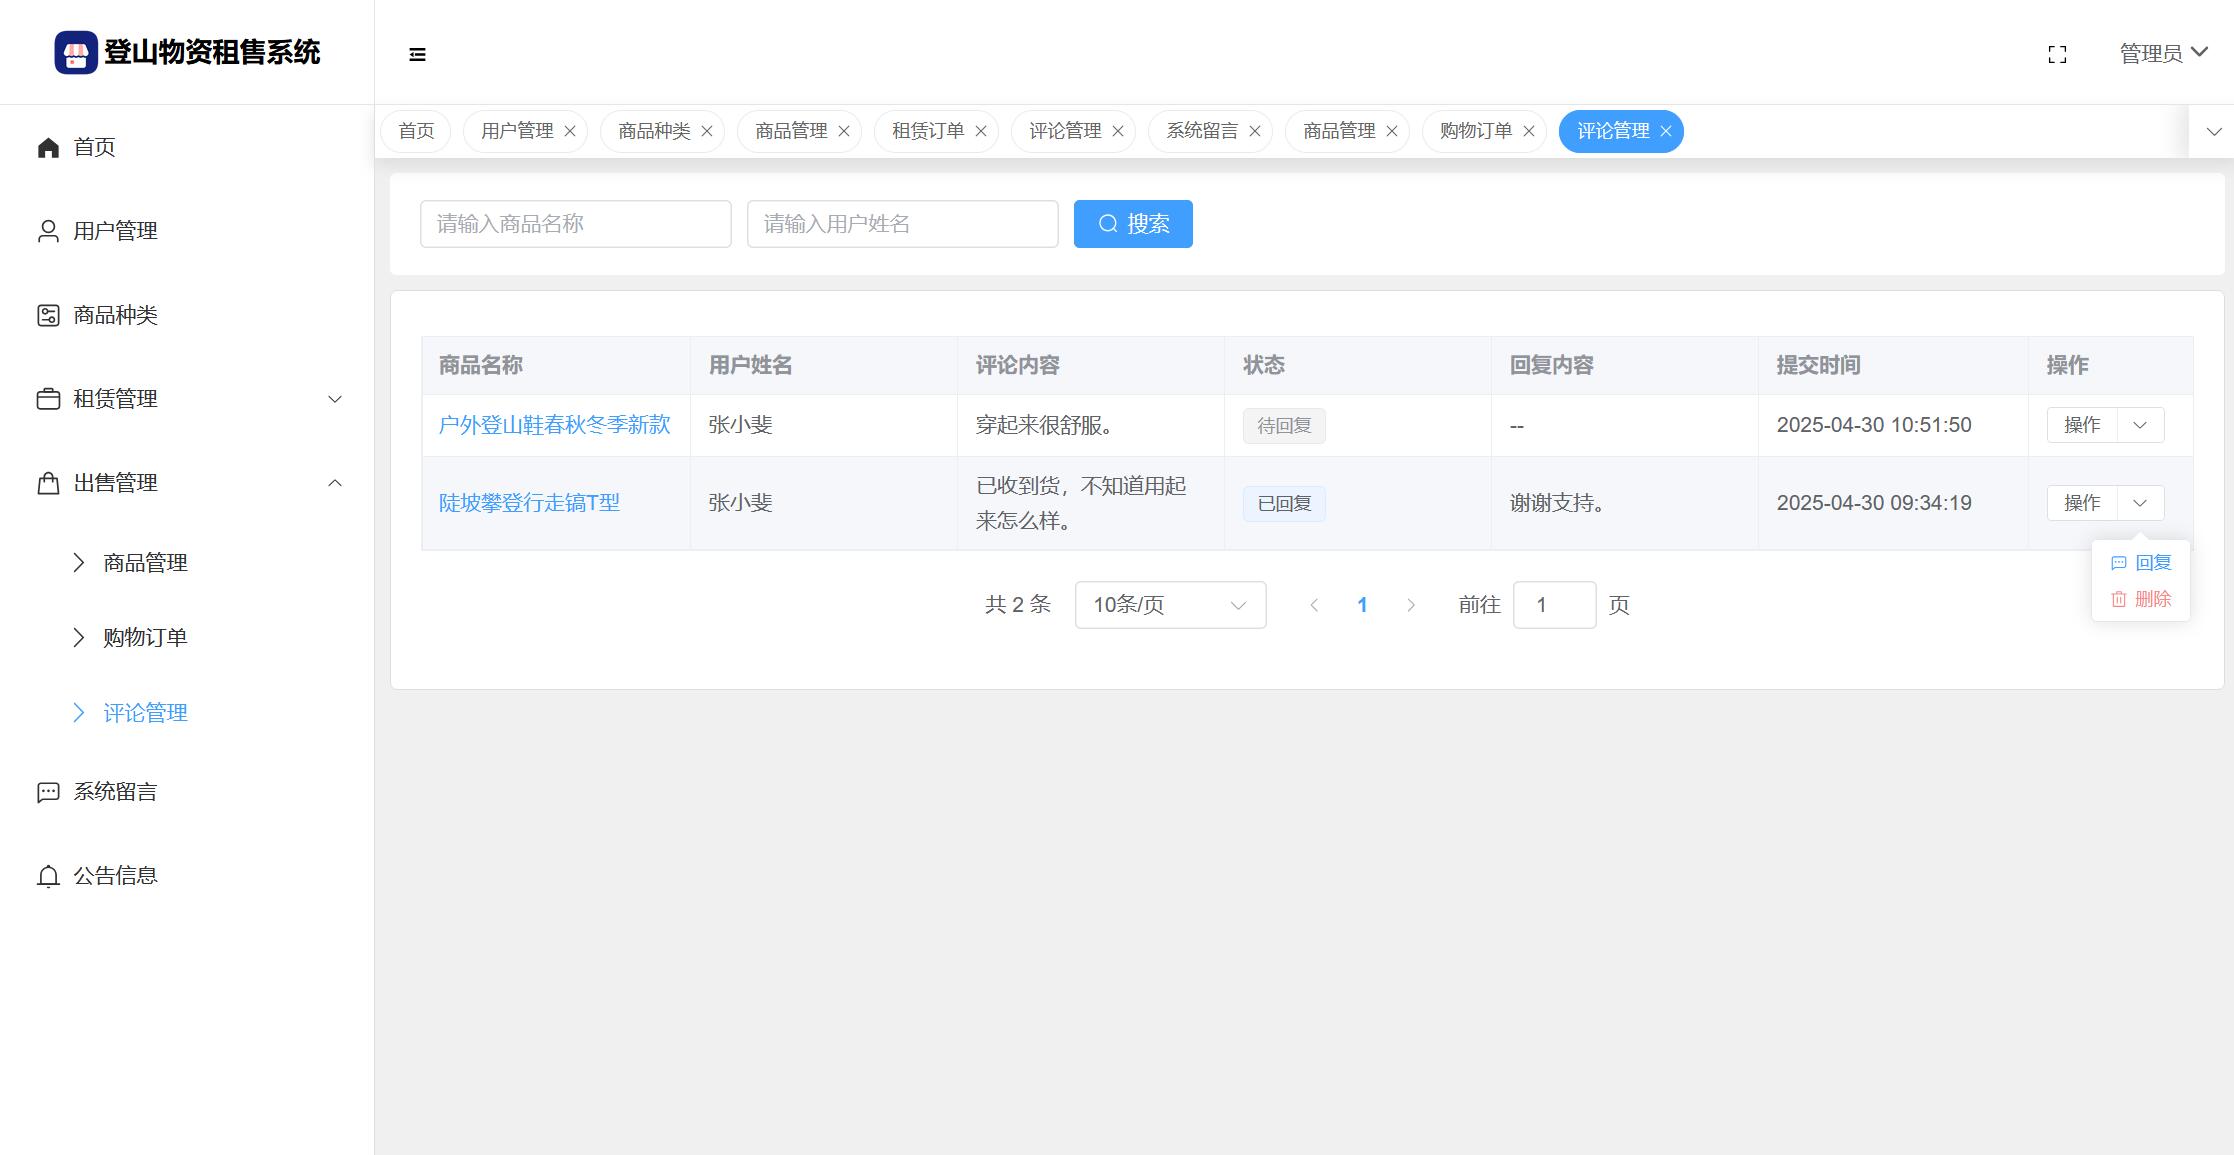Screen dimensions: 2234x1155
Task: Click the home icon in sidebar
Action: (48, 148)
